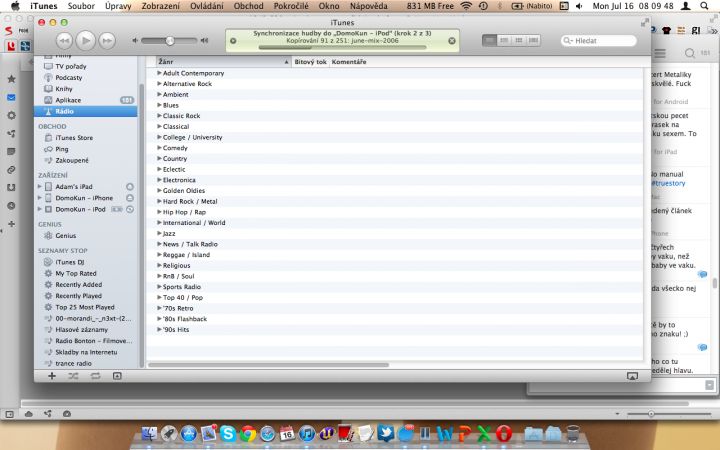Click Bitový tok column header

[311, 62]
